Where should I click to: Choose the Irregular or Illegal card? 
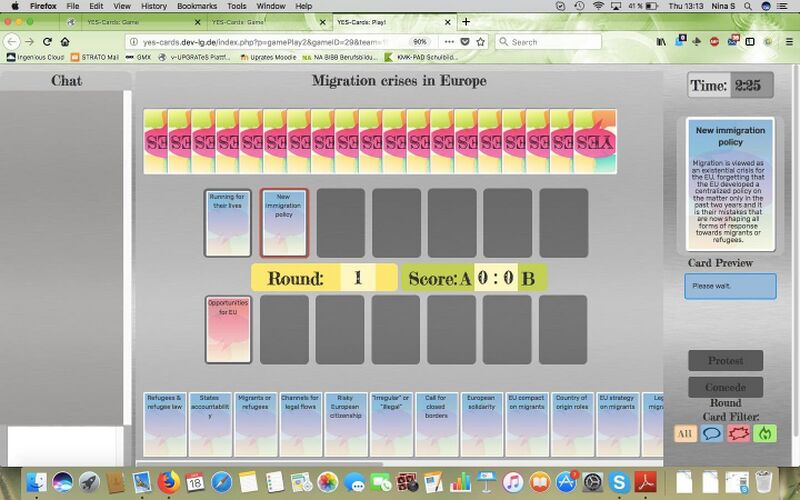391,424
